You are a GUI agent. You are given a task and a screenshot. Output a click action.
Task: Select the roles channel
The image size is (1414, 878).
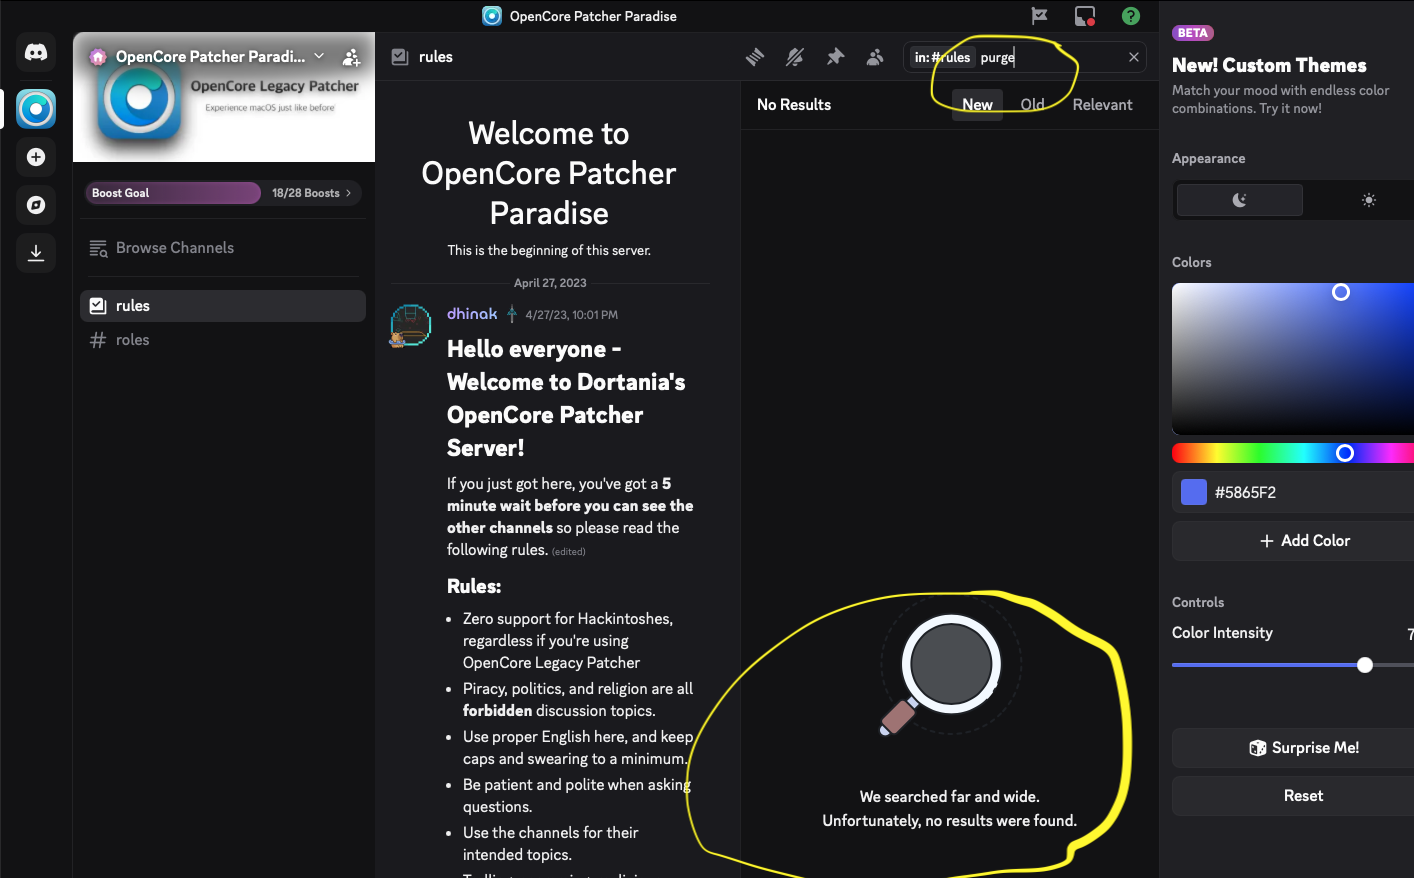click(x=133, y=339)
